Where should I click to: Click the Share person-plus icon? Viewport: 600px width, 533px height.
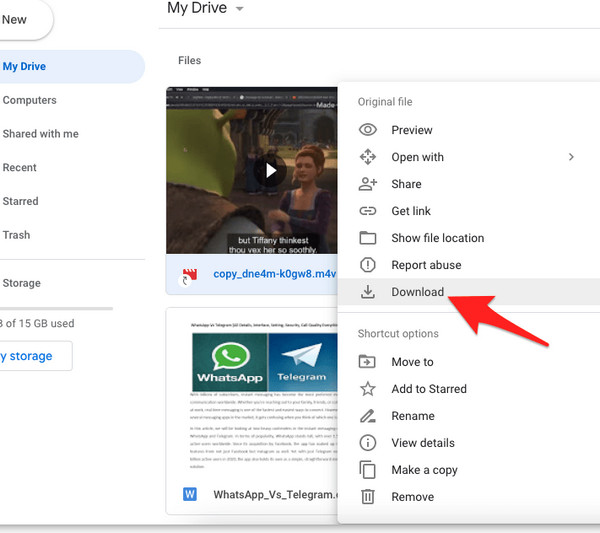tap(368, 184)
